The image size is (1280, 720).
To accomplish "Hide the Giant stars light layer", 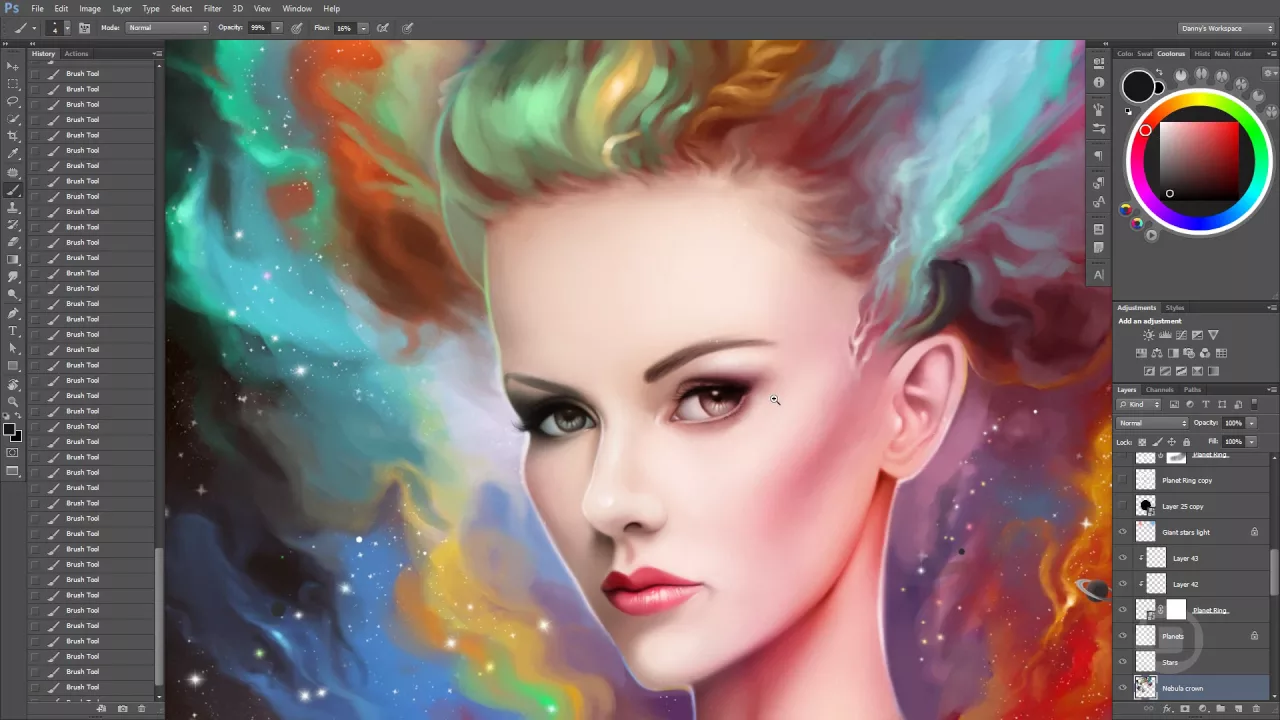I will [x=1122, y=532].
